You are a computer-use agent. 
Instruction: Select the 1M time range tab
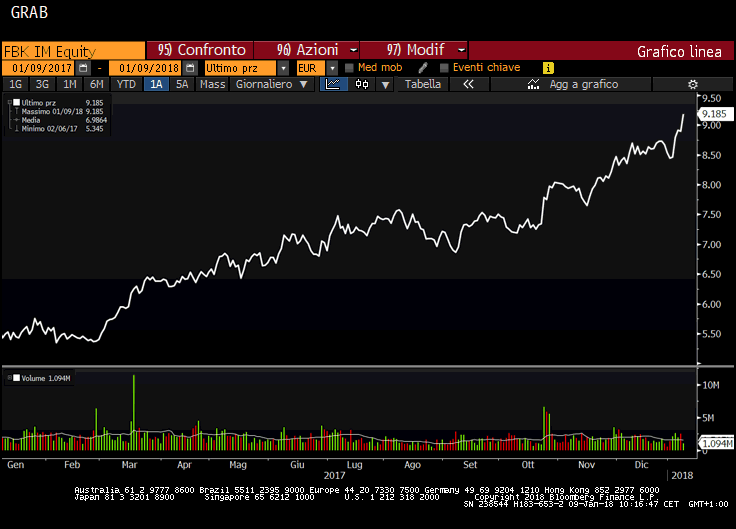click(x=69, y=84)
